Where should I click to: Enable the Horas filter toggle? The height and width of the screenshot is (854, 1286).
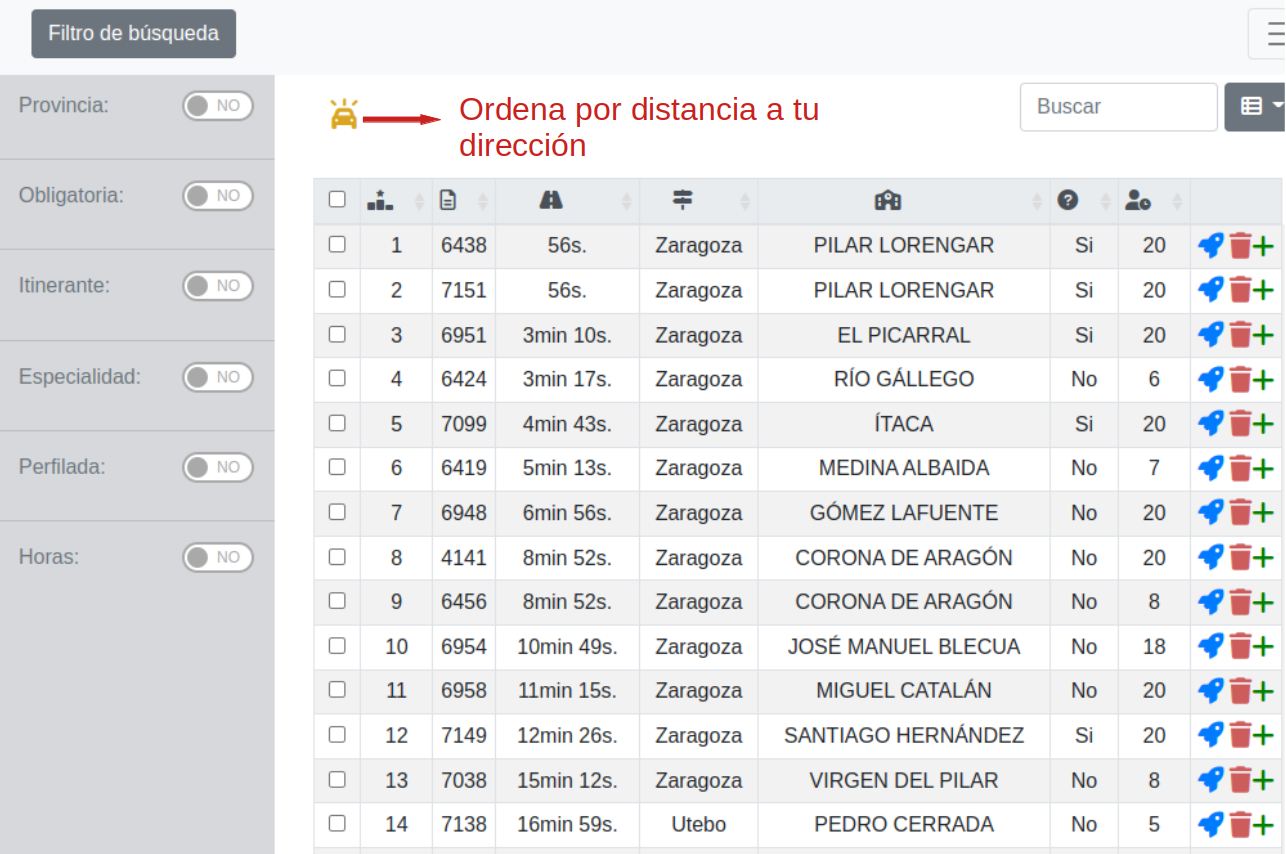coord(217,557)
